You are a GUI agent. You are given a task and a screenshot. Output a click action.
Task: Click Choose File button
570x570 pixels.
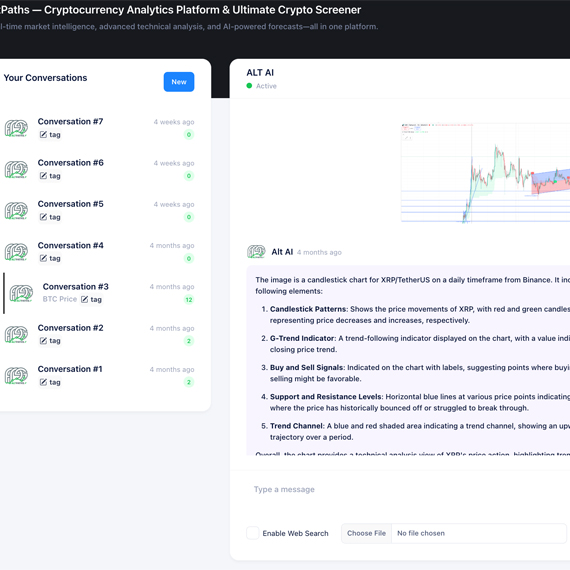tap(366, 533)
